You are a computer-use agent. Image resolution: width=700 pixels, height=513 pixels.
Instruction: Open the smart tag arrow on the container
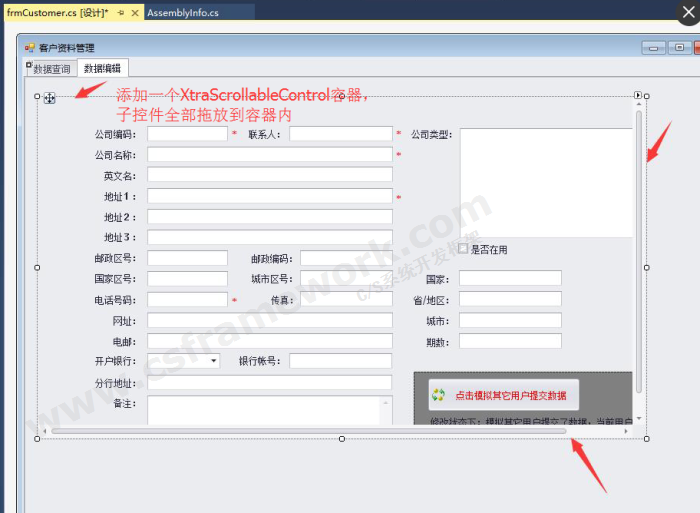[638, 96]
